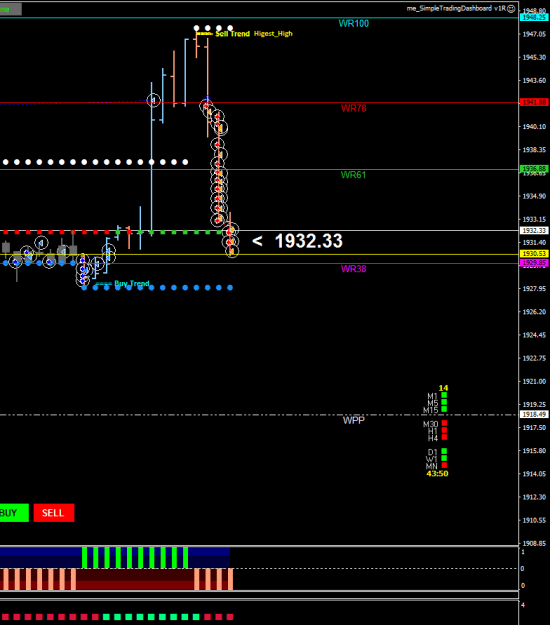The image size is (550, 625).
Task: Click the Buy Trend label
Action: (x=132, y=283)
